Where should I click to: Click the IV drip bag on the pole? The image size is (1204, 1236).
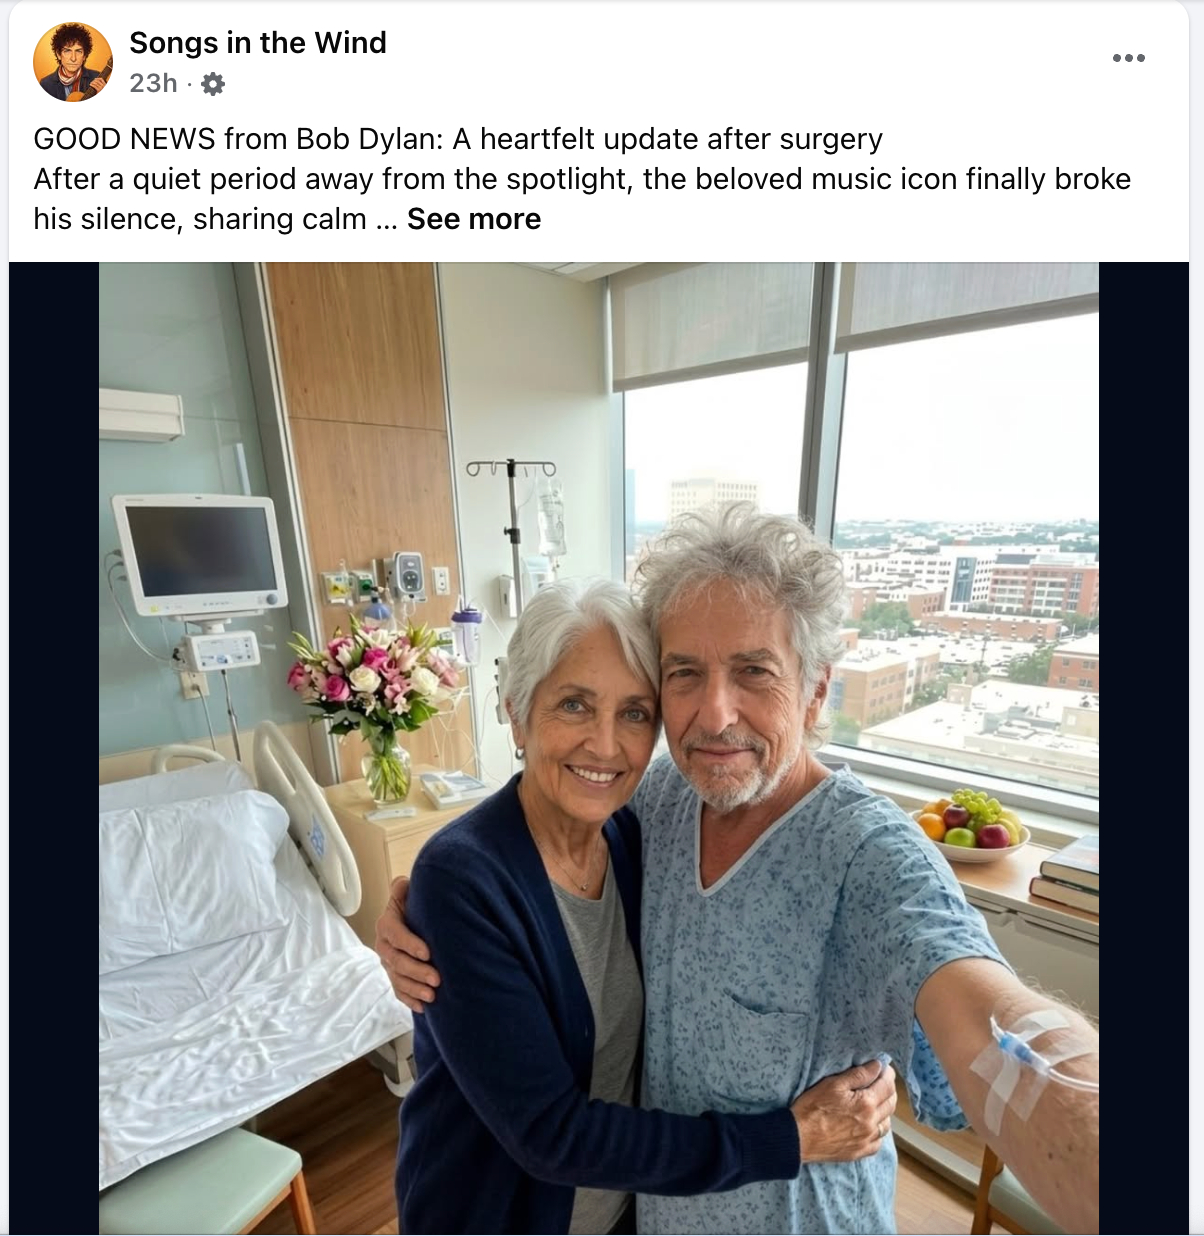point(551,515)
